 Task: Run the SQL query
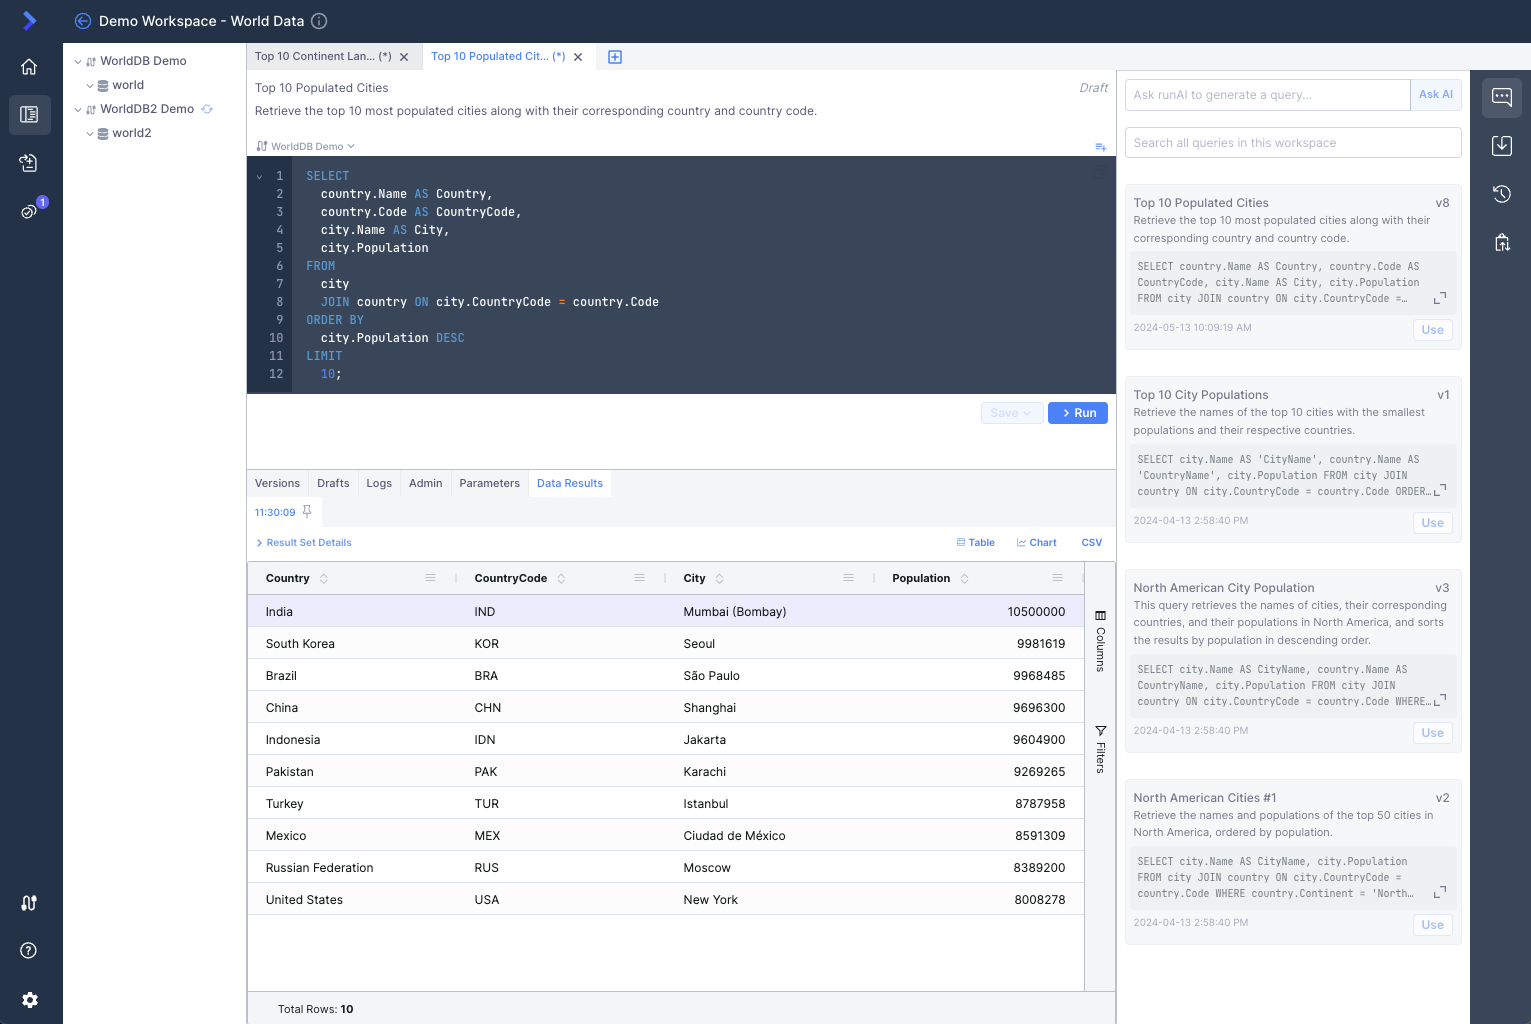[x=1077, y=413]
